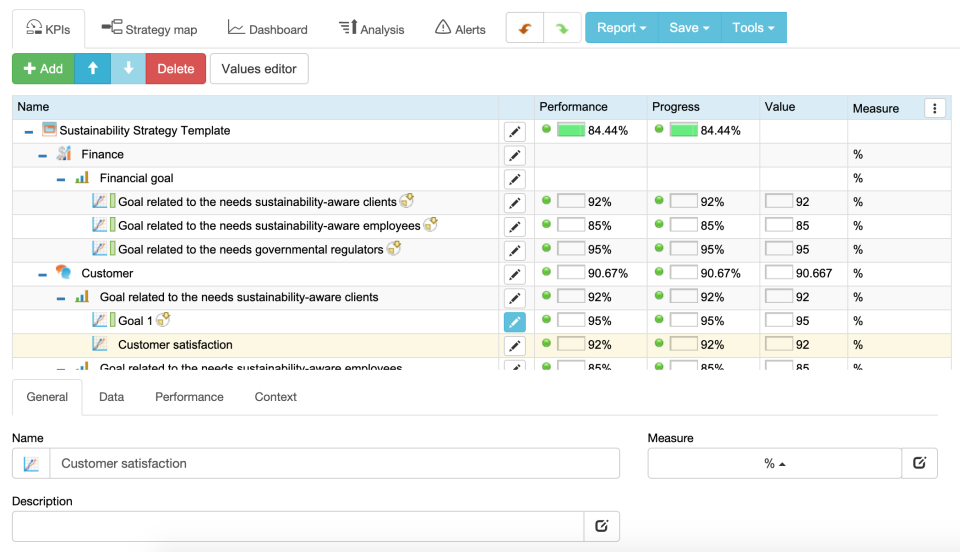Click pencil icon for Financial goal row
This screenshot has height=552, width=960.
pyautogui.click(x=515, y=179)
